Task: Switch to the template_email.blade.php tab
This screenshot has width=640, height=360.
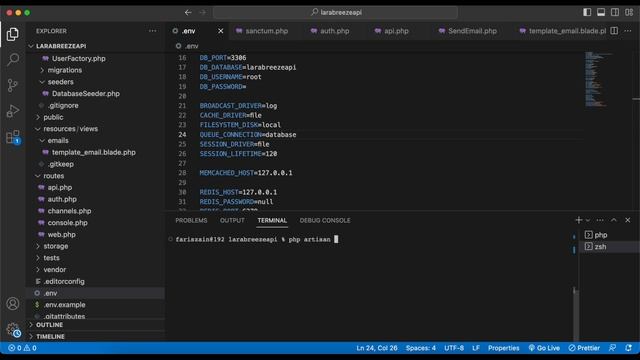Action: point(562,31)
